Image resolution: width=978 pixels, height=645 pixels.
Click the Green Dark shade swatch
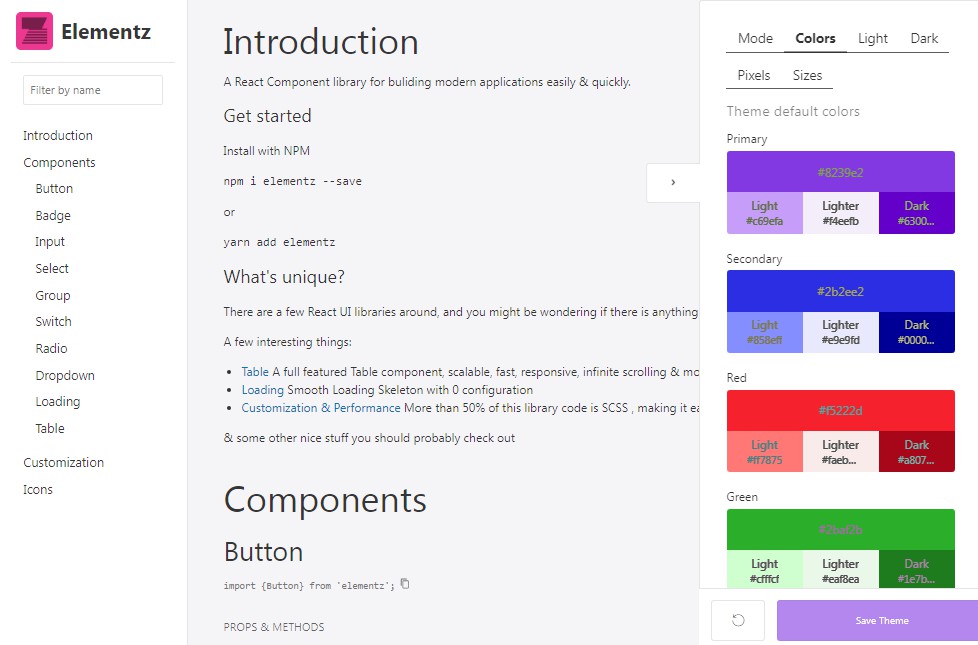[x=916, y=570]
